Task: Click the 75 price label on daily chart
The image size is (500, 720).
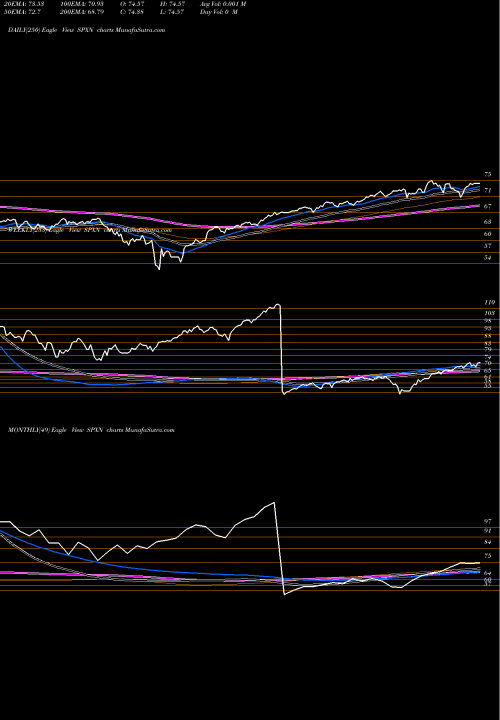Action: point(488,174)
